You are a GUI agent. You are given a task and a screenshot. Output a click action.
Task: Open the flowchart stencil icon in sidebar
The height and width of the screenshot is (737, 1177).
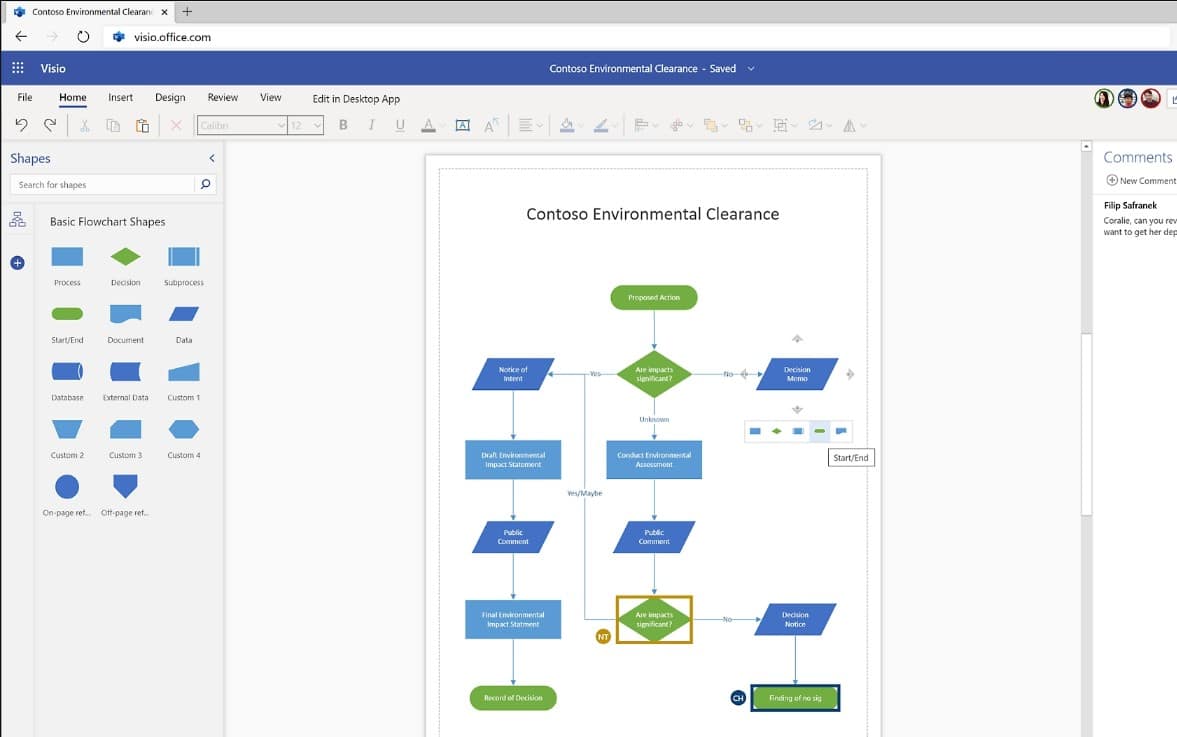click(x=17, y=219)
